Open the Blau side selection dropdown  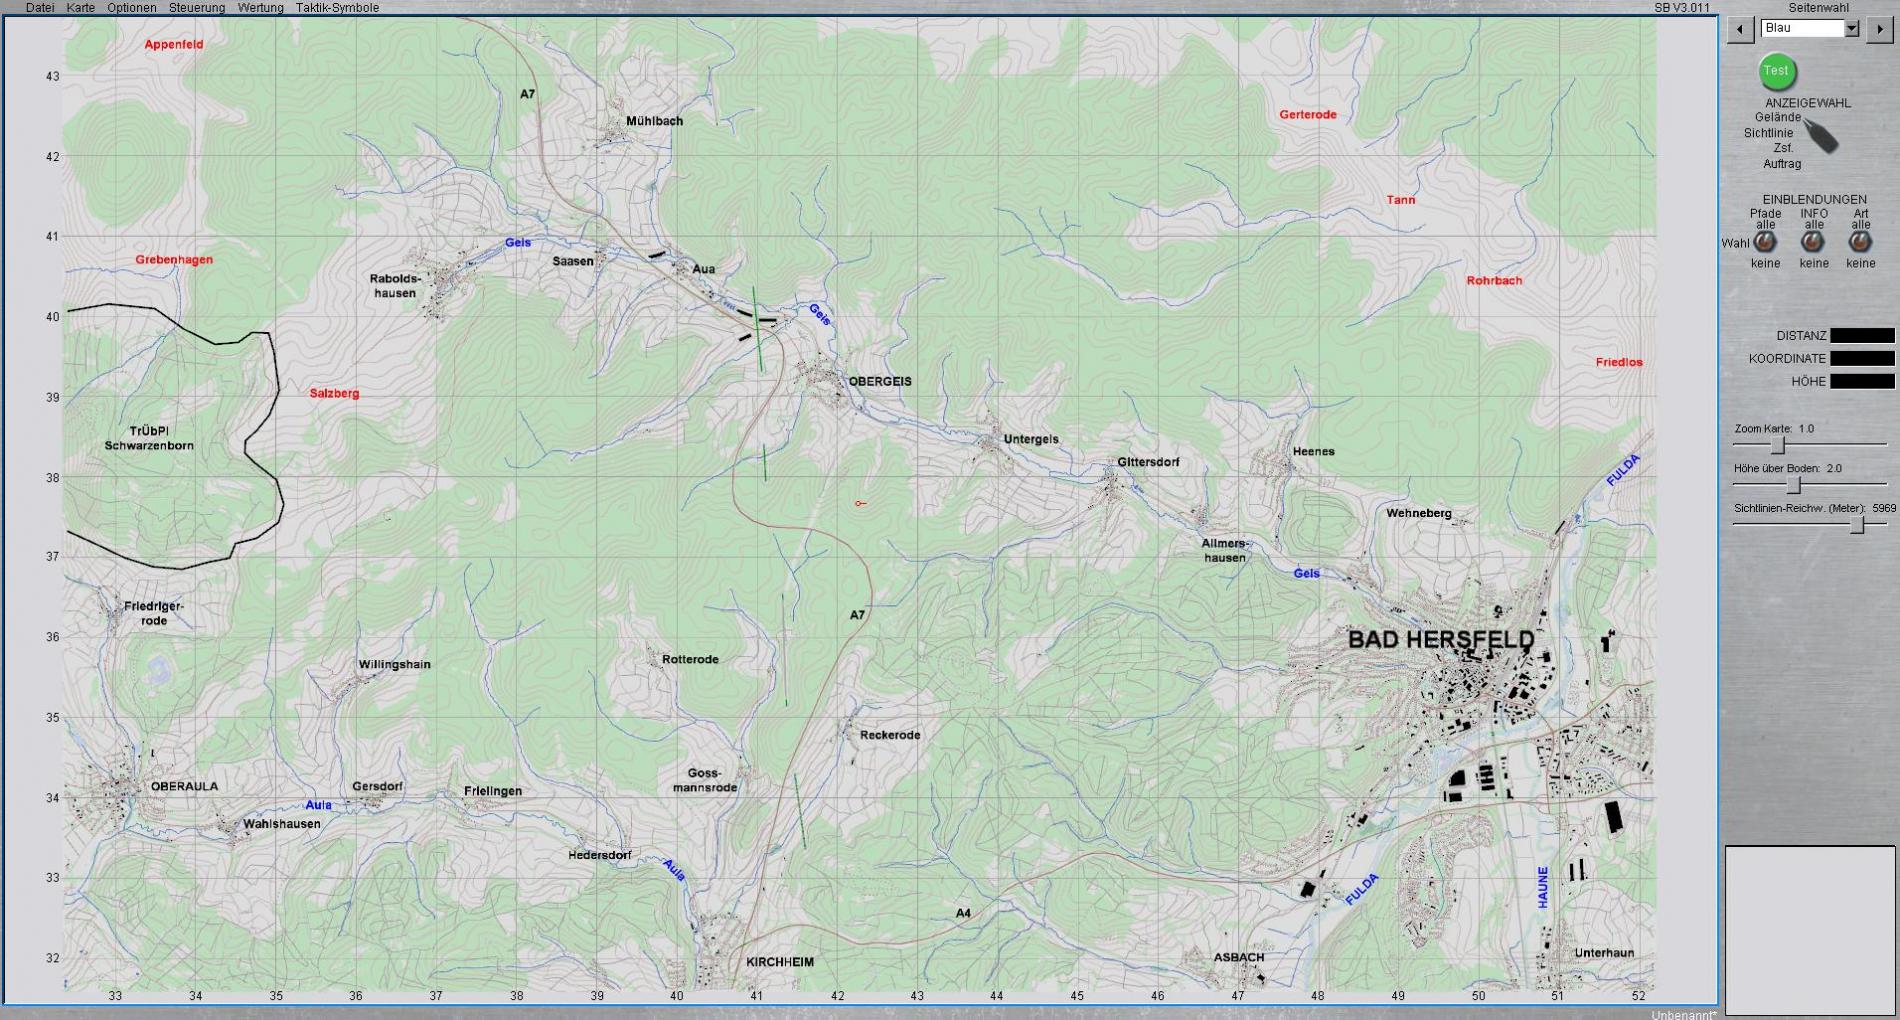coord(1851,29)
